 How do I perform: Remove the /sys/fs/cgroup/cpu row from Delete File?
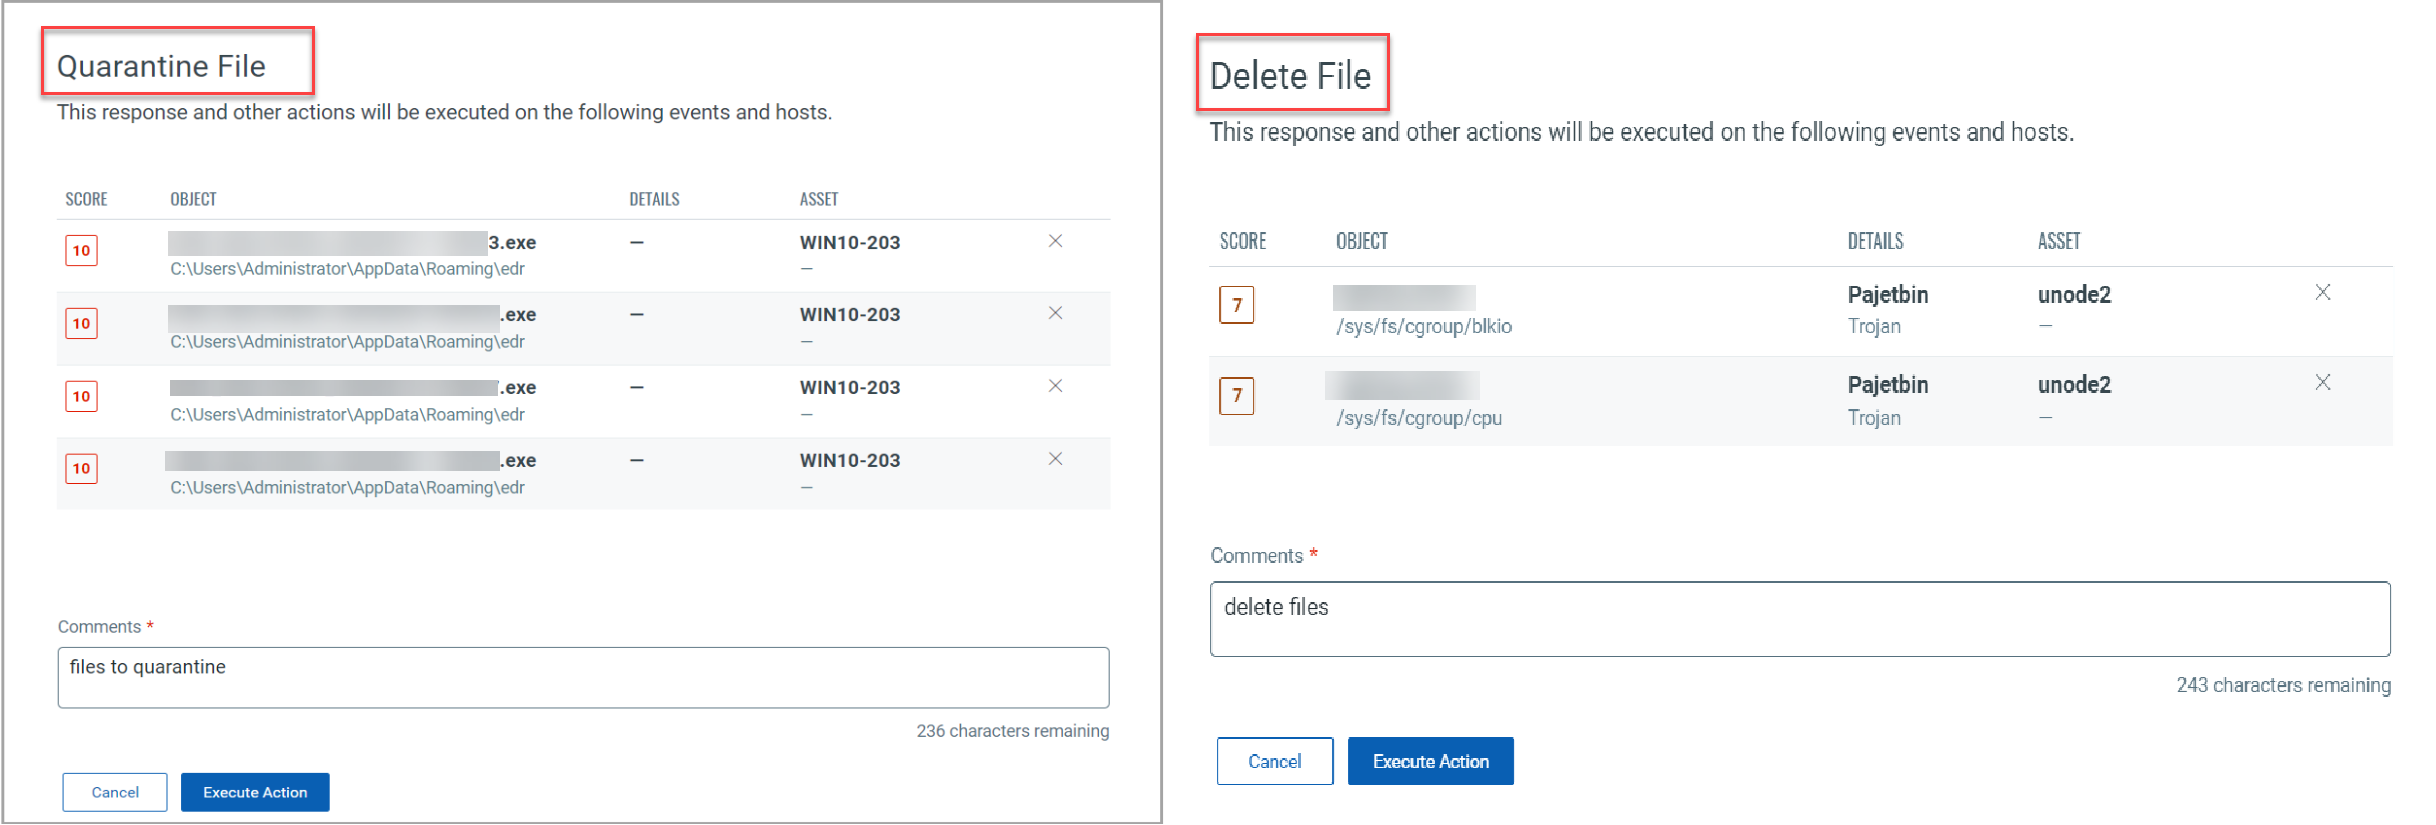tap(2323, 382)
